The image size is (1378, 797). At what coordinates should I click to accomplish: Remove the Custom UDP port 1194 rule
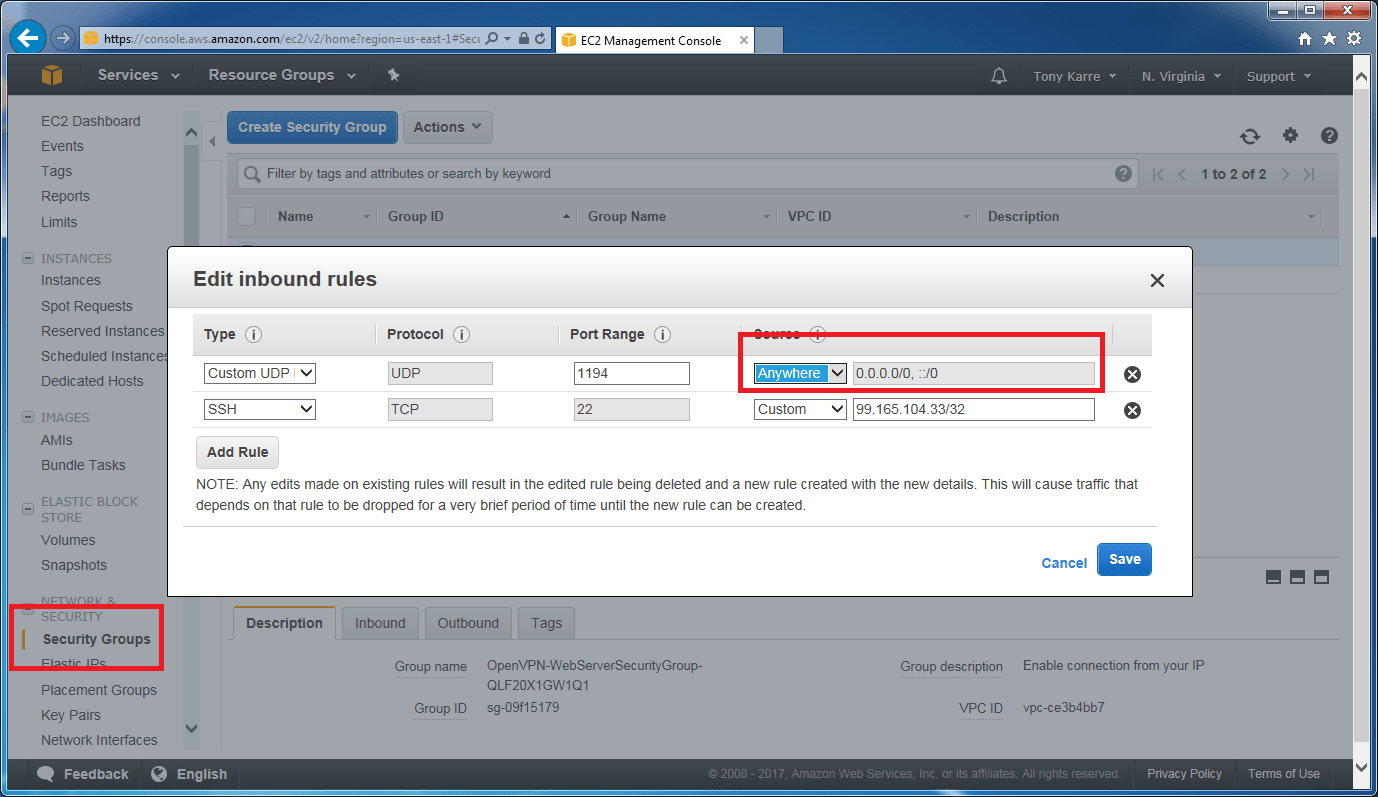[x=1131, y=373]
